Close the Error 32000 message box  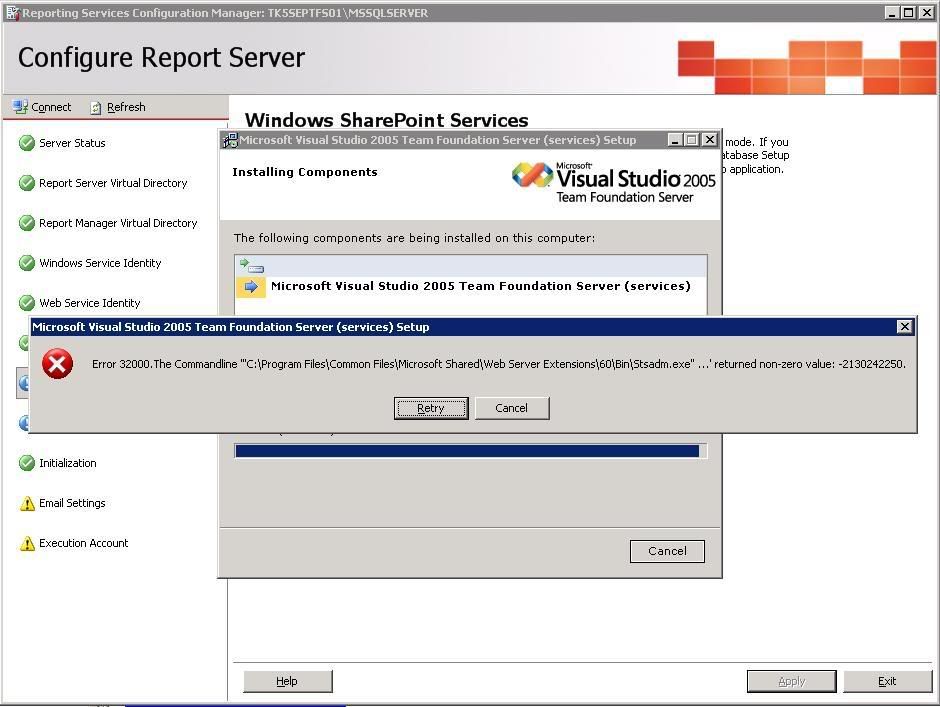[905, 327]
